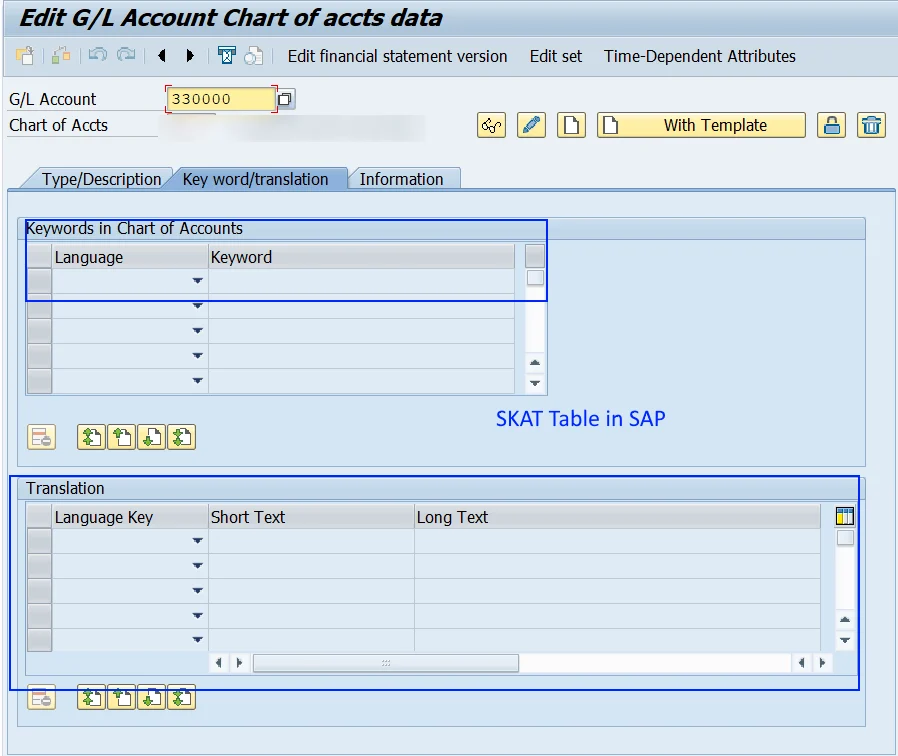Click Edit financial statement version
The height and width of the screenshot is (756, 898).
coord(397,56)
